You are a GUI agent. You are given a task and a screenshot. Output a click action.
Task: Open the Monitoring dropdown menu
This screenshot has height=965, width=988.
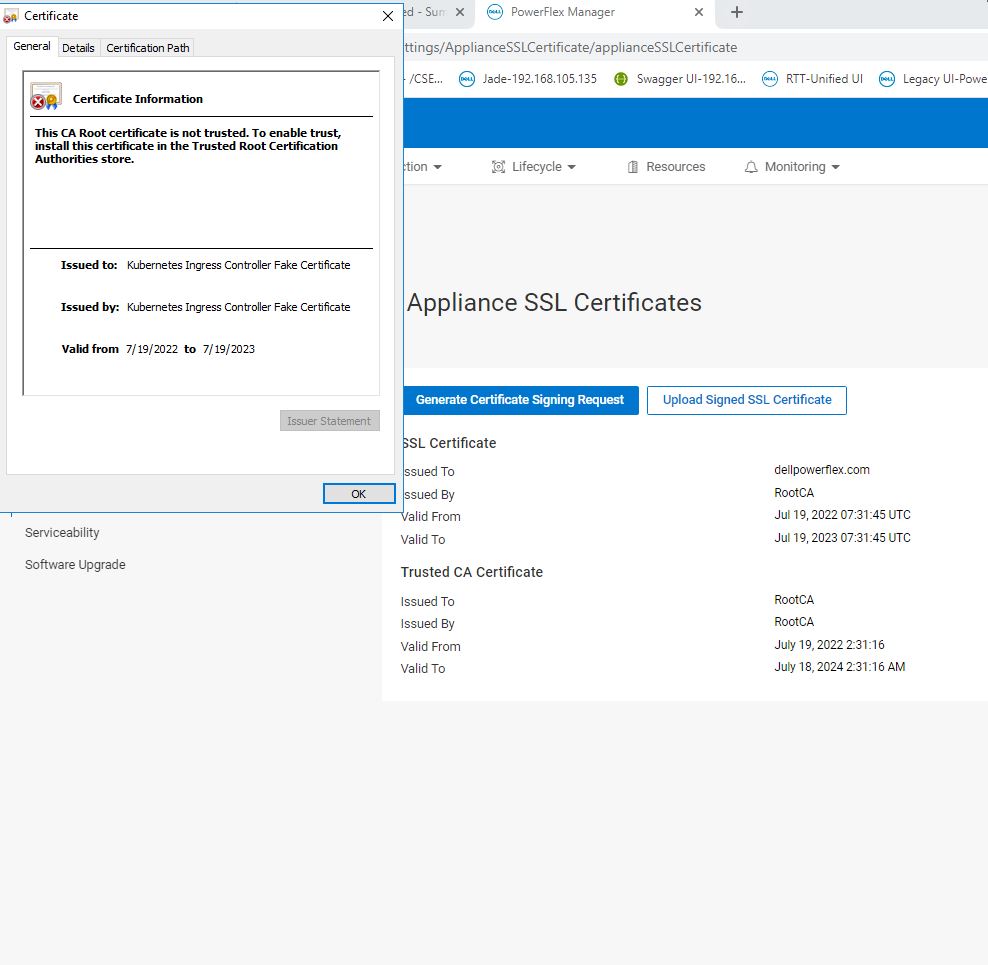(x=792, y=166)
